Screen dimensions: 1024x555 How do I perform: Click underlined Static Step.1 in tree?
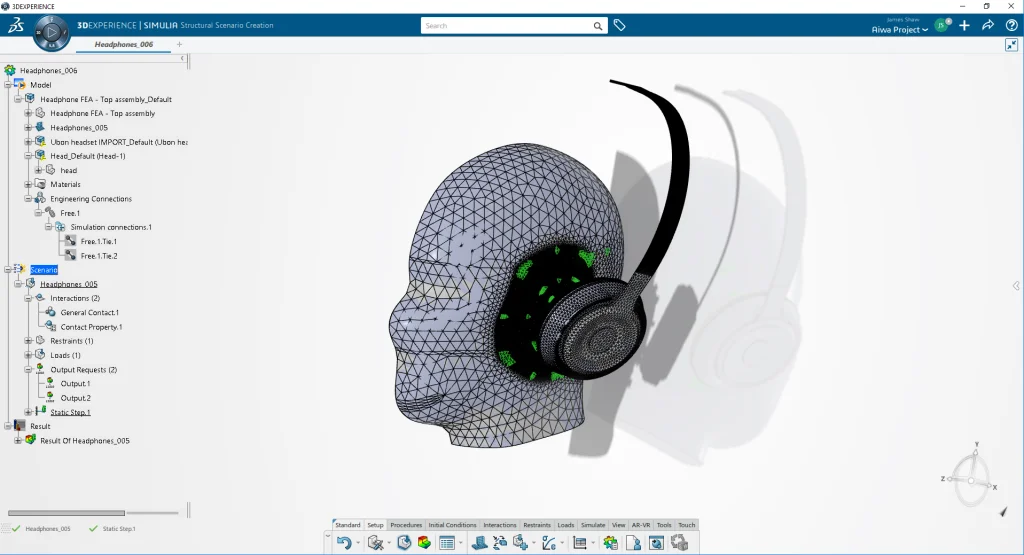[x=70, y=412]
